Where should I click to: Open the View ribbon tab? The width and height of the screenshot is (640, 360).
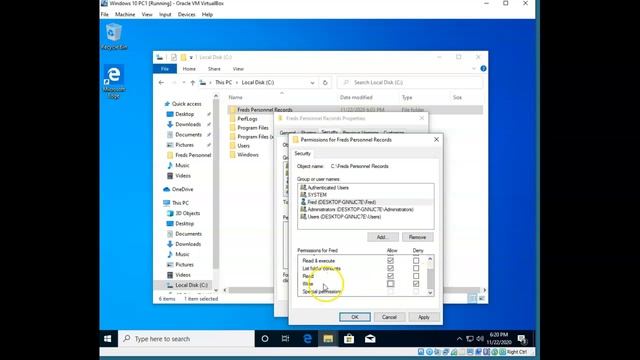238,69
